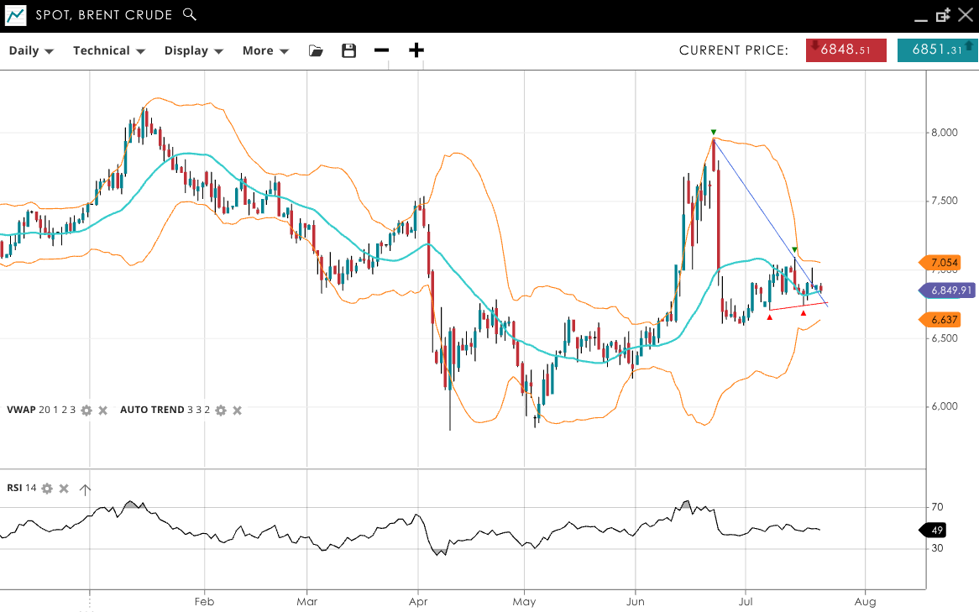Click the red sell price 6848.51
Viewport: 979px width, 612px height.
(x=846, y=50)
